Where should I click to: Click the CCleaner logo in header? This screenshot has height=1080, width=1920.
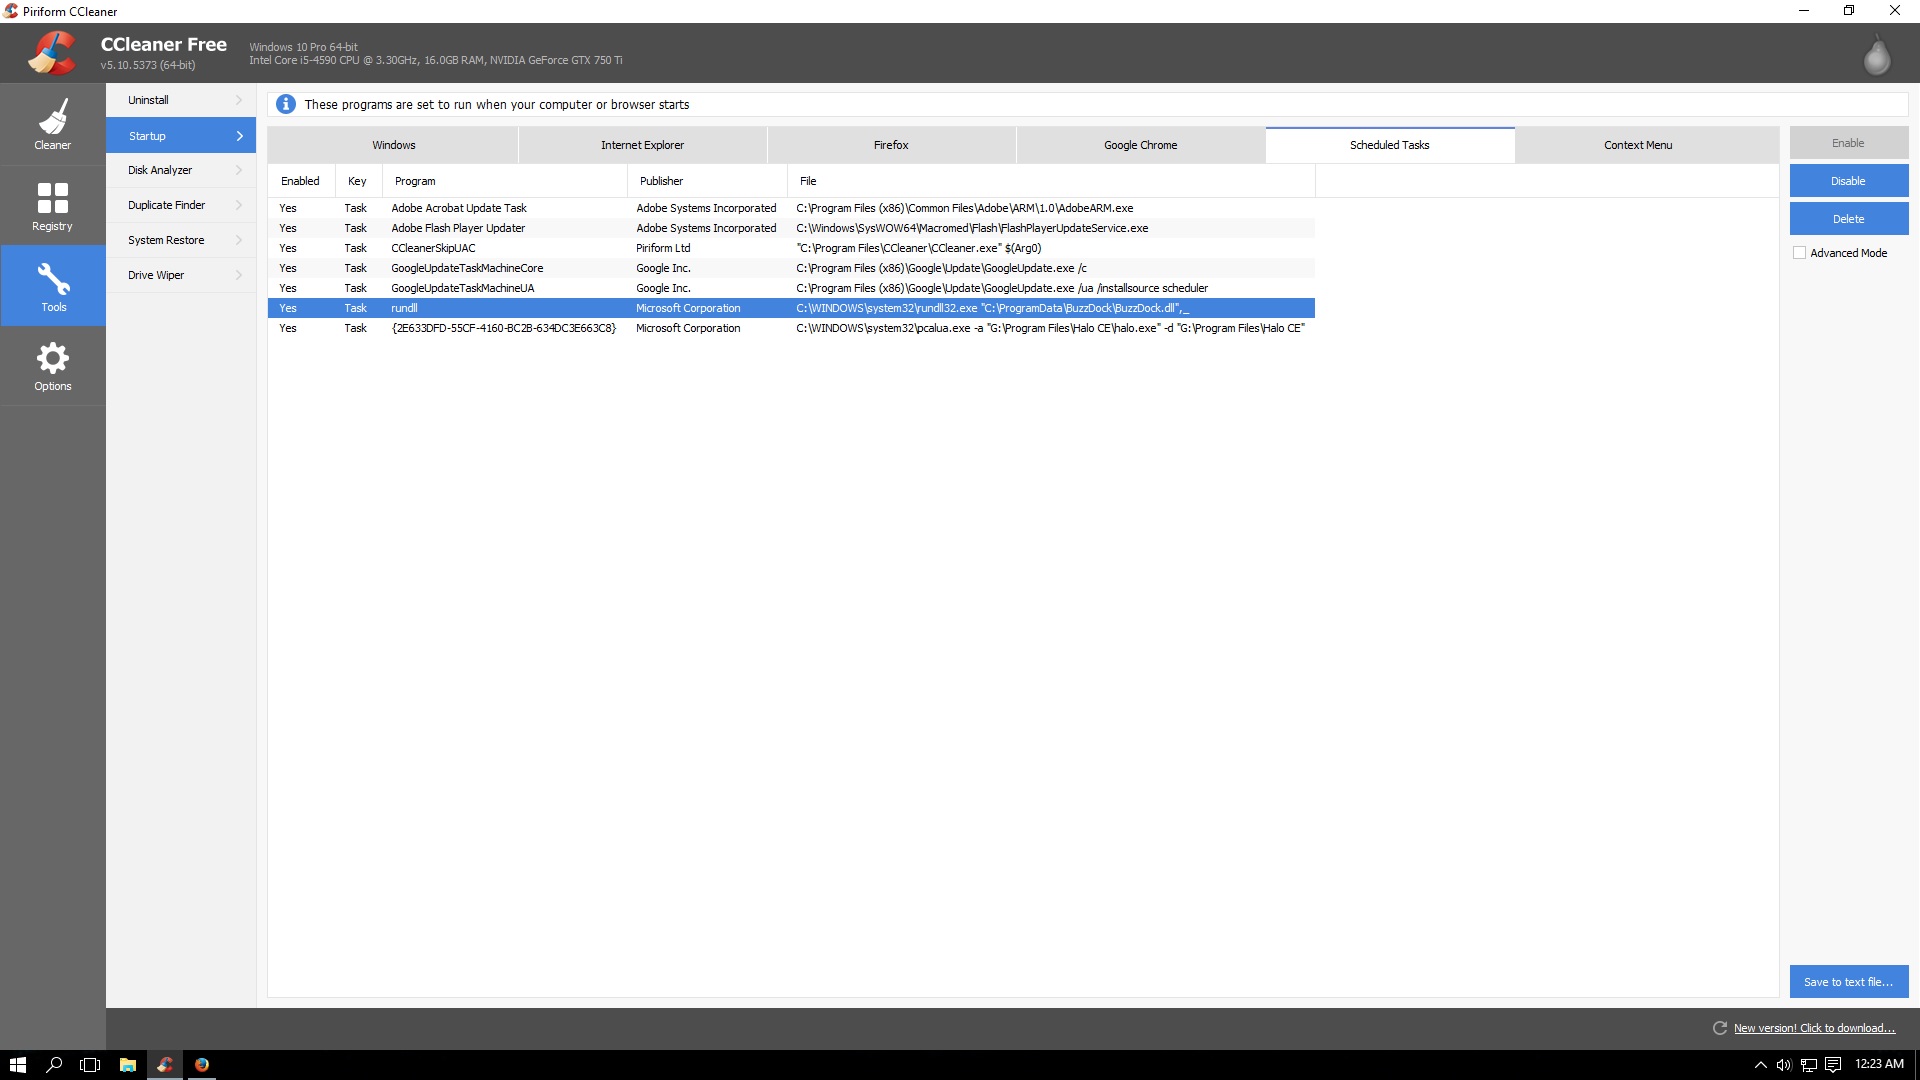click(x=52, y=53)
